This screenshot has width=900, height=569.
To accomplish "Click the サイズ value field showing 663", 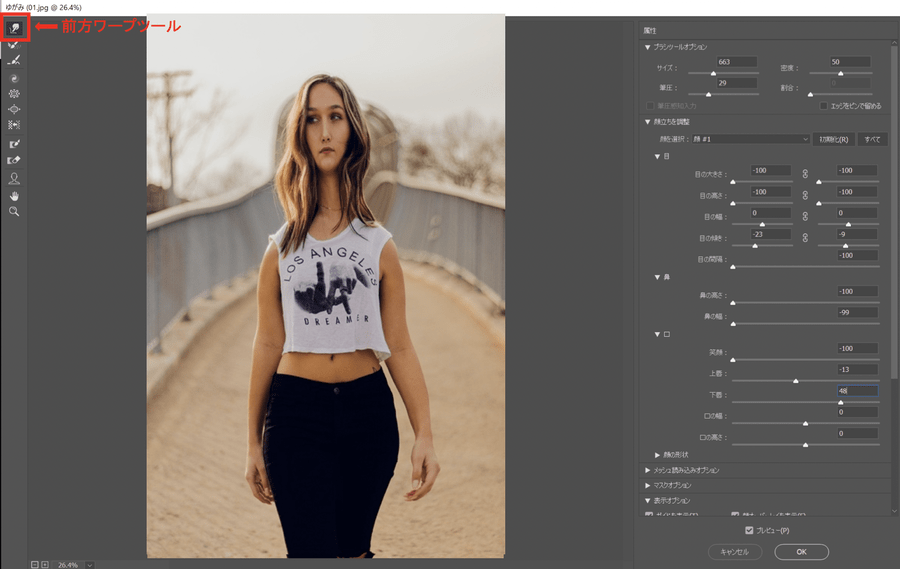I will [736, 62].
